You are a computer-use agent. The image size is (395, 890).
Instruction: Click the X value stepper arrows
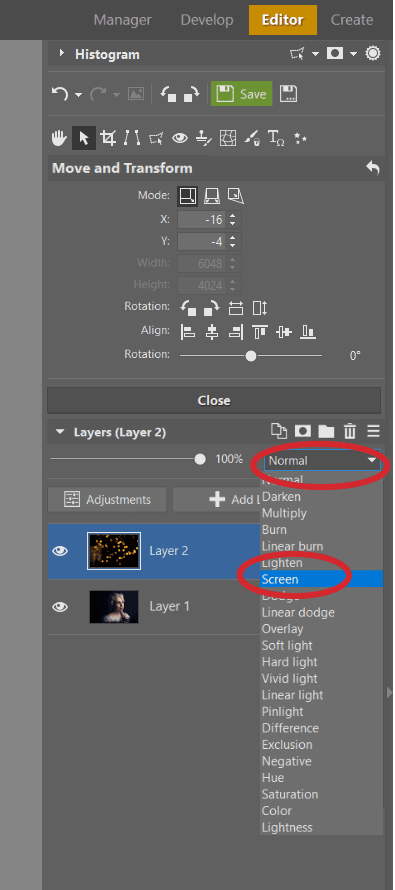(233, 220)
